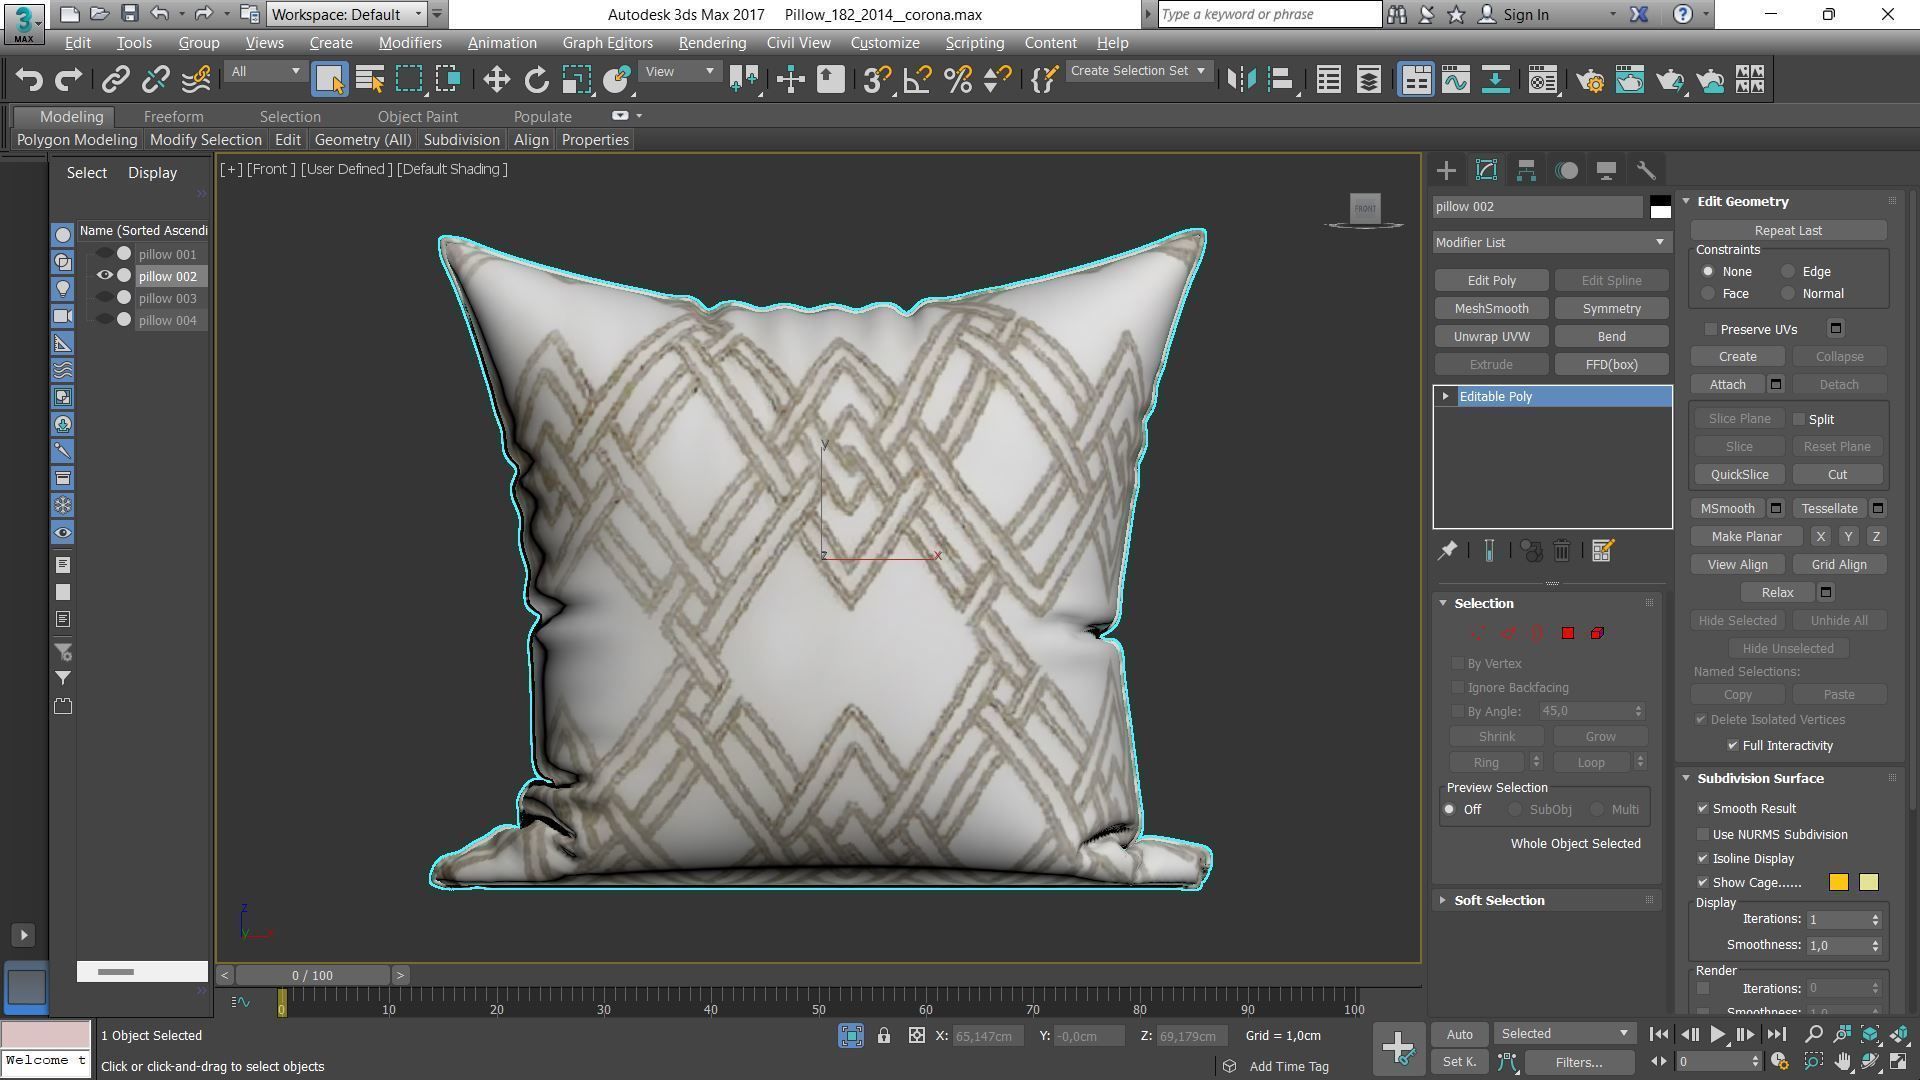Select the Select and Rotate tool
This screenshot has width=1920, height=1080.
coord(537,79)
